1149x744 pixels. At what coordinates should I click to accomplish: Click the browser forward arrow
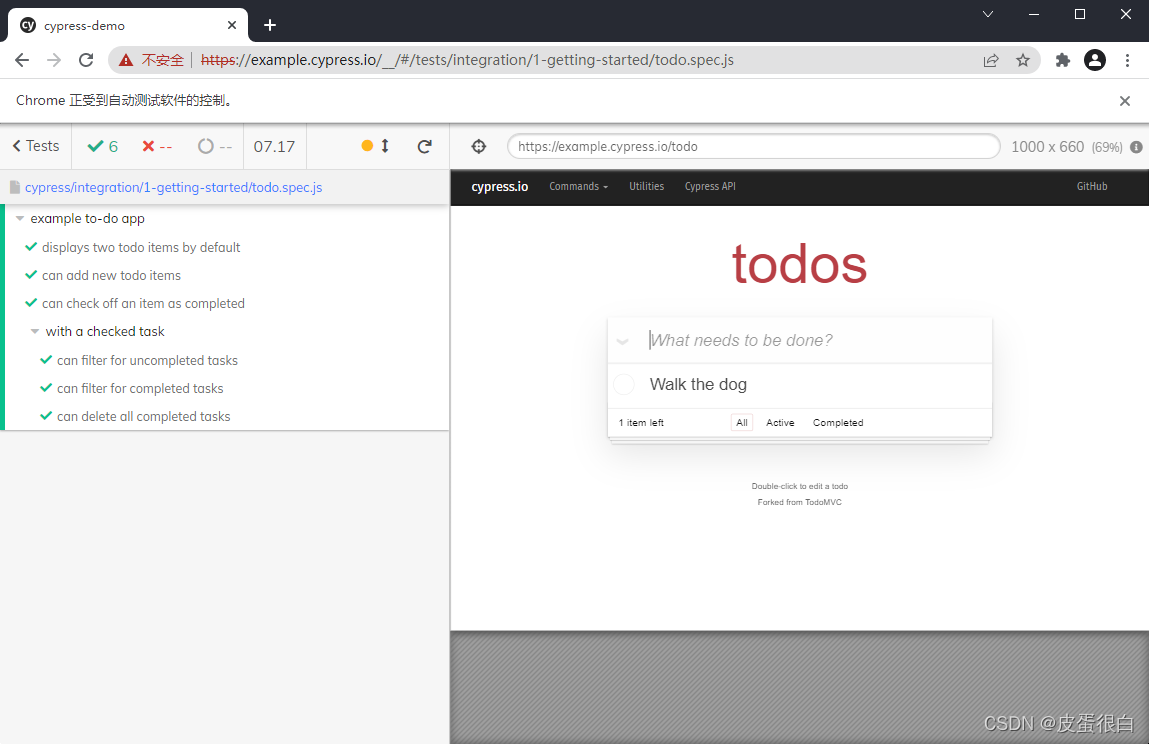click(54, 60)
